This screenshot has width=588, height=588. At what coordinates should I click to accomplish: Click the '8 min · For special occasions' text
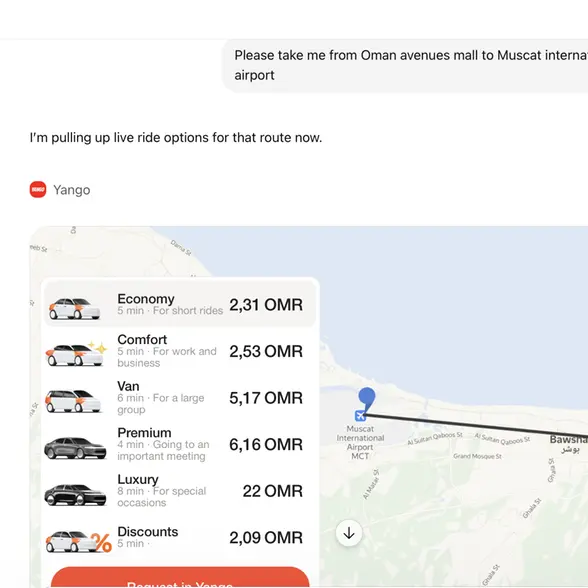click(x=162, y=497)
